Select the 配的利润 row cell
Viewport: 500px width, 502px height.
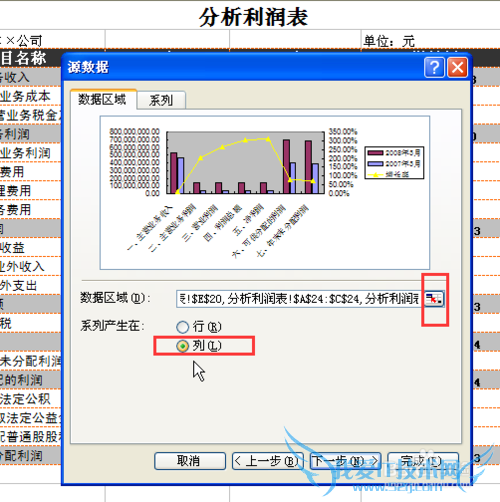click(31, 380)
